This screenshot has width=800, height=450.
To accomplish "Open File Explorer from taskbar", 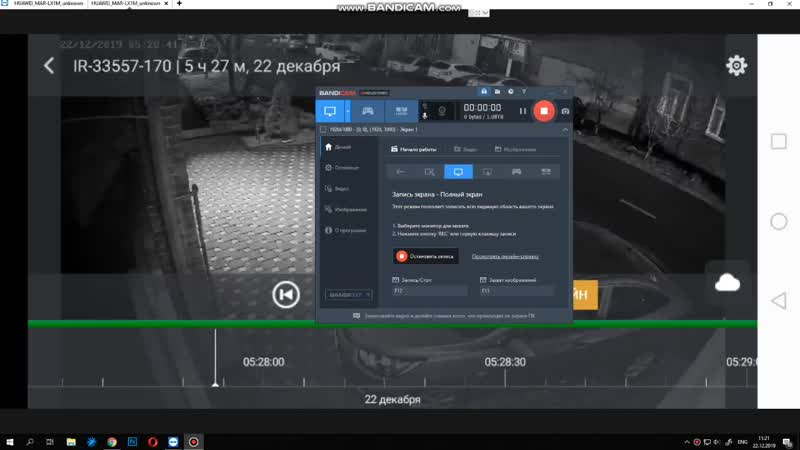I will coord(71,442).
